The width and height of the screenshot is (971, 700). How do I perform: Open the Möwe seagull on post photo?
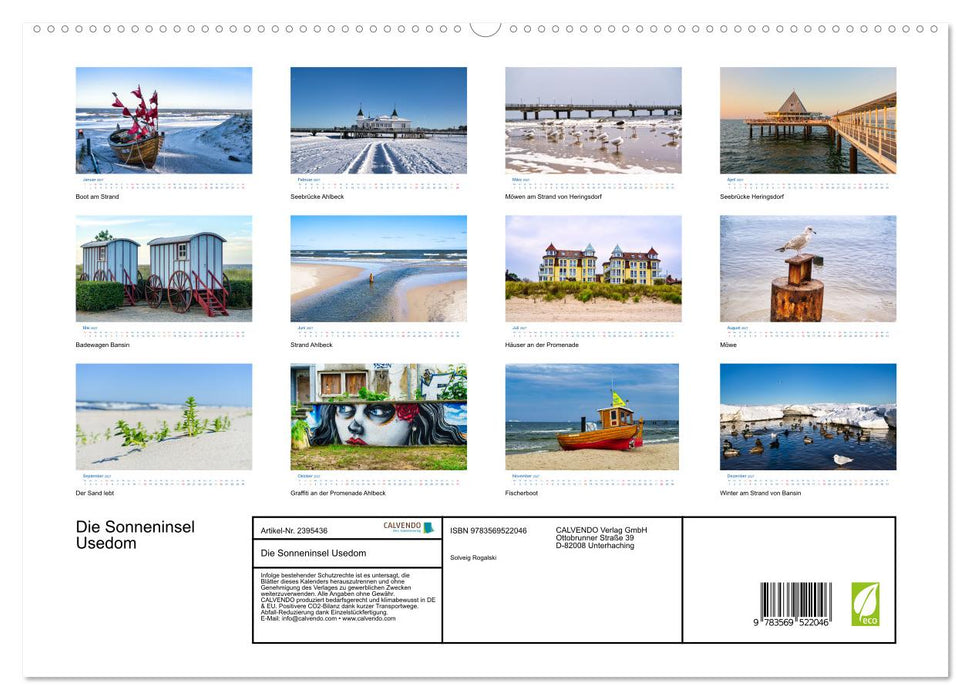point(808,268)
